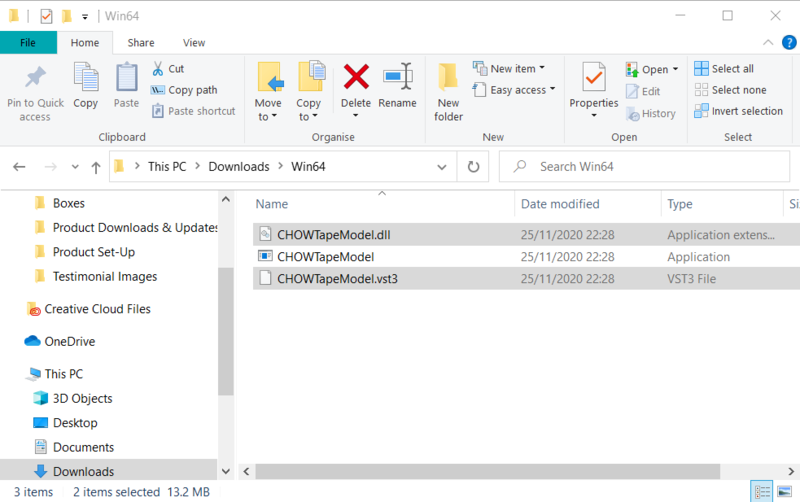Screen dimensions: 800x502
Task: Click the red Delete icon
Action: (356, 78)
